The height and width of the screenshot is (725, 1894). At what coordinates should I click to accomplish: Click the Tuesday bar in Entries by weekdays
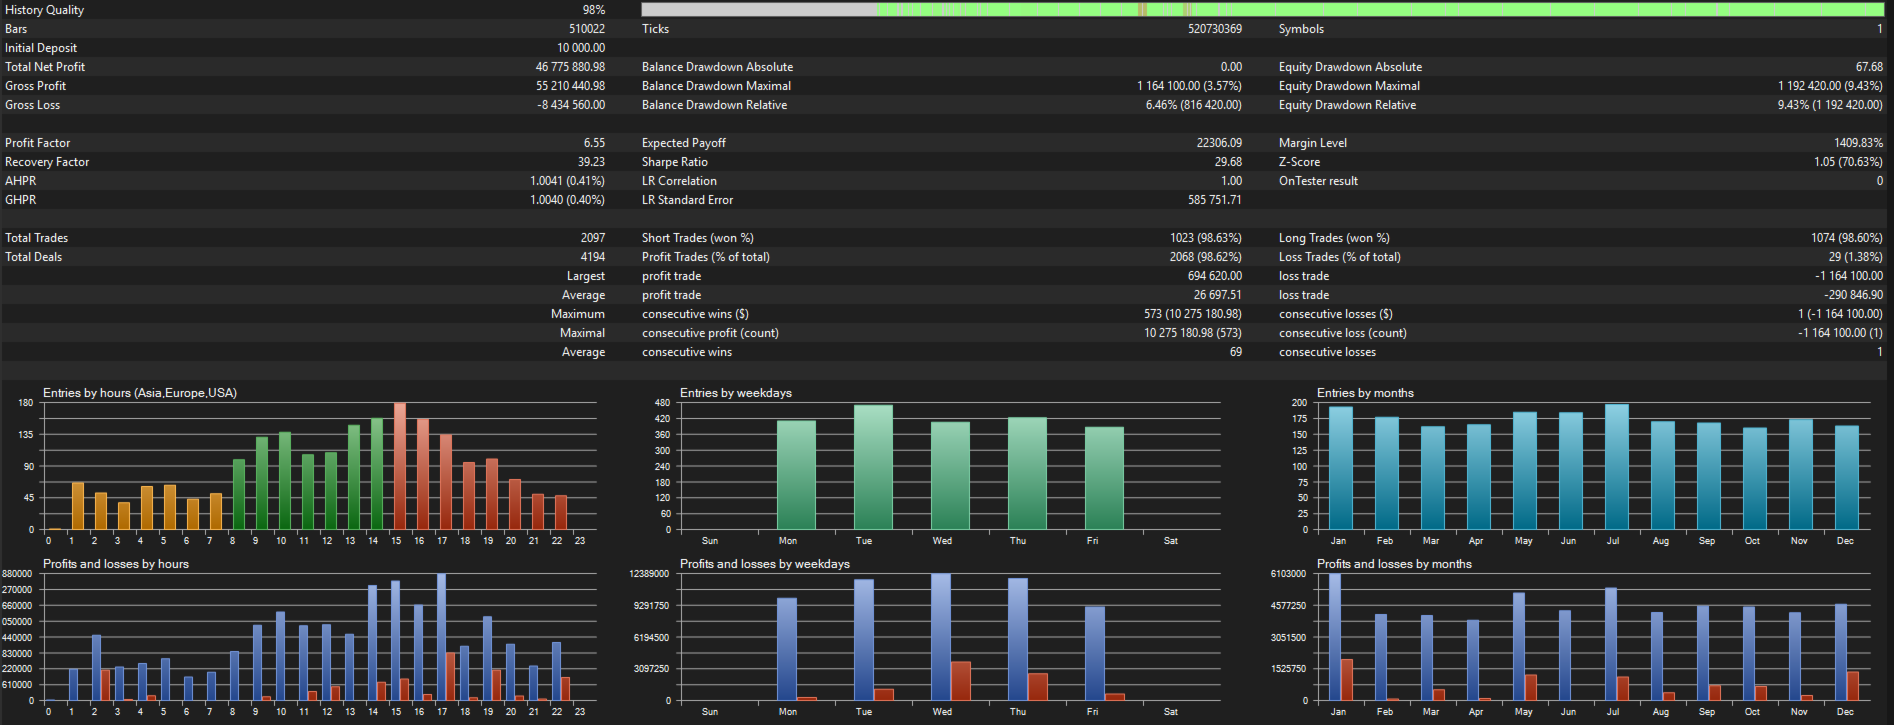[x=873, y=467]
